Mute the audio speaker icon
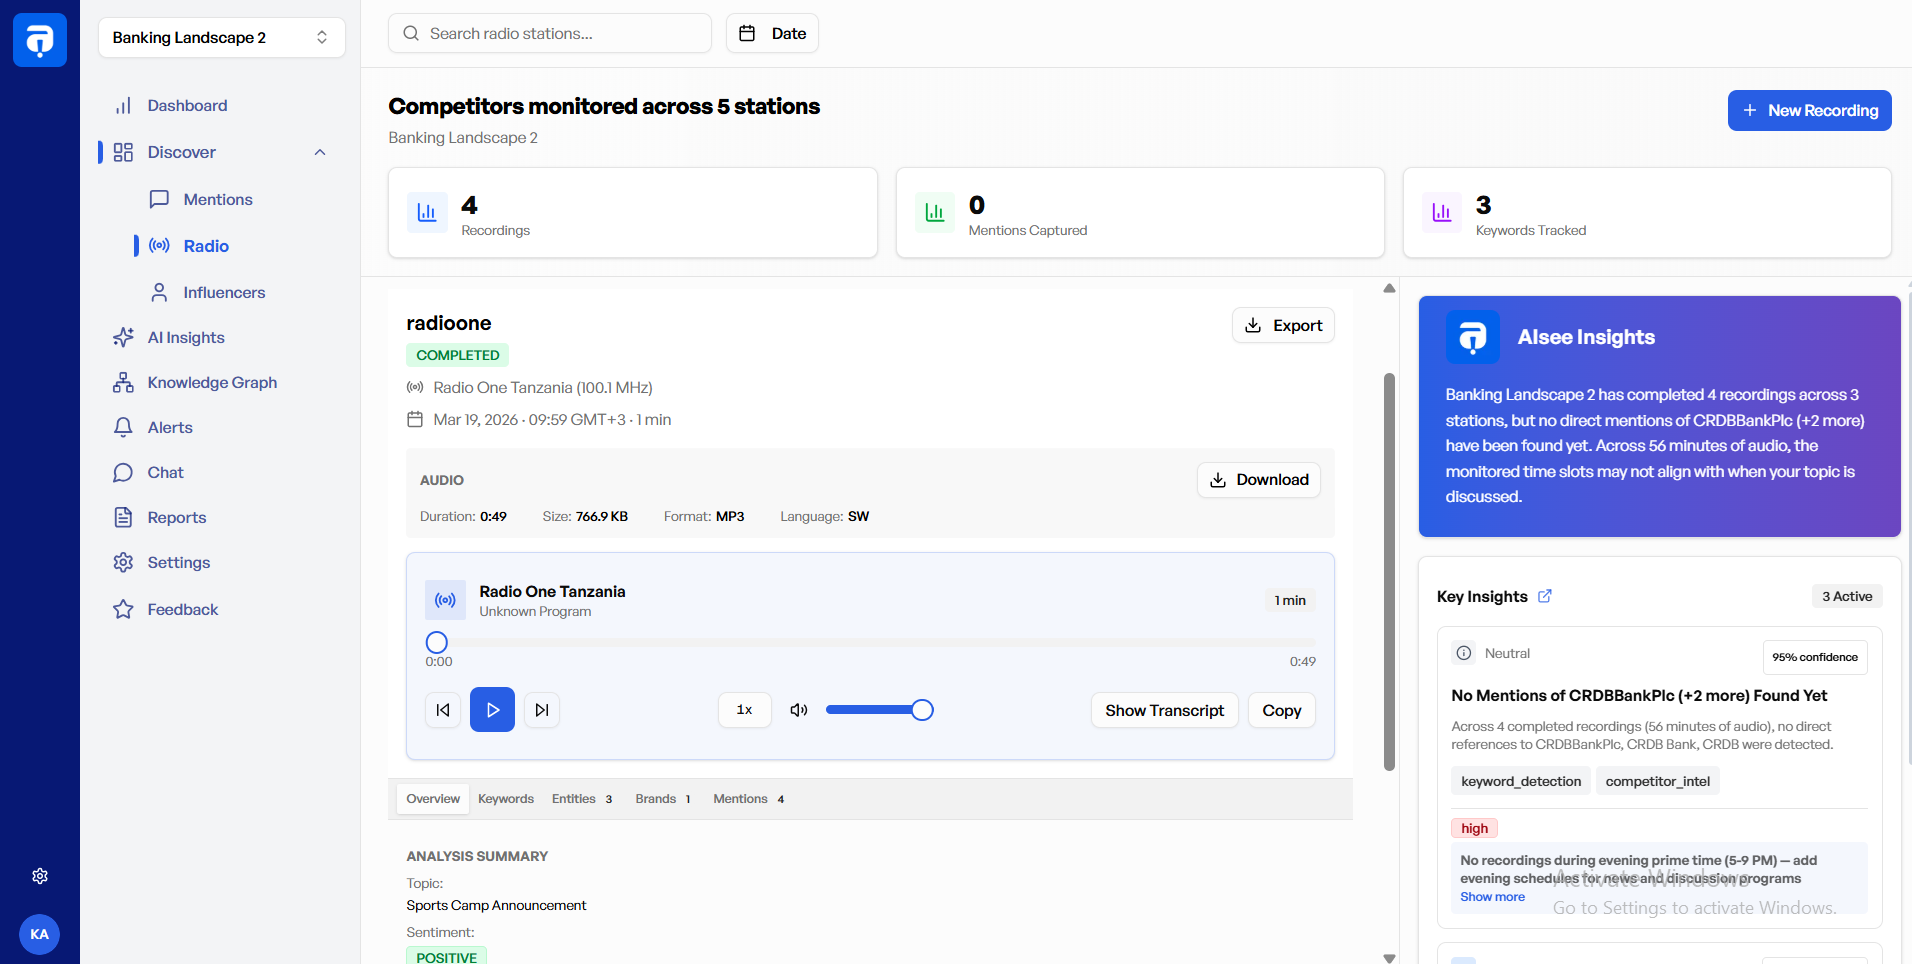This screenshot has height=964, width=1912. point(798,710)
